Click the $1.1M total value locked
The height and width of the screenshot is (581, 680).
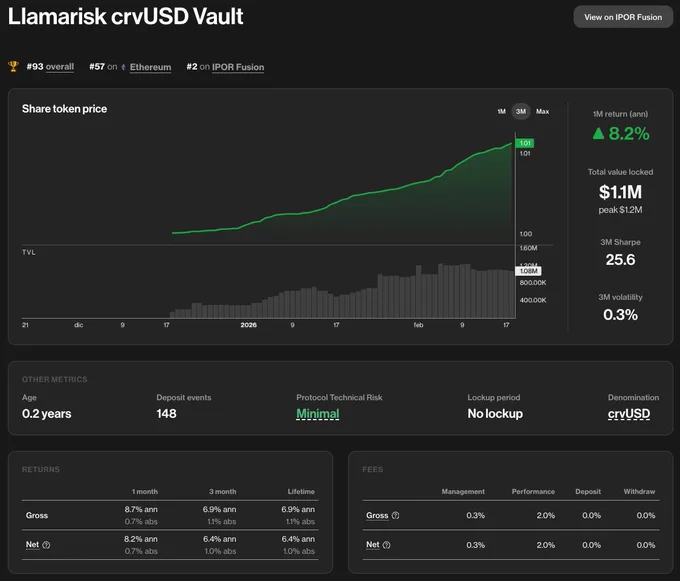click(620, 192)
